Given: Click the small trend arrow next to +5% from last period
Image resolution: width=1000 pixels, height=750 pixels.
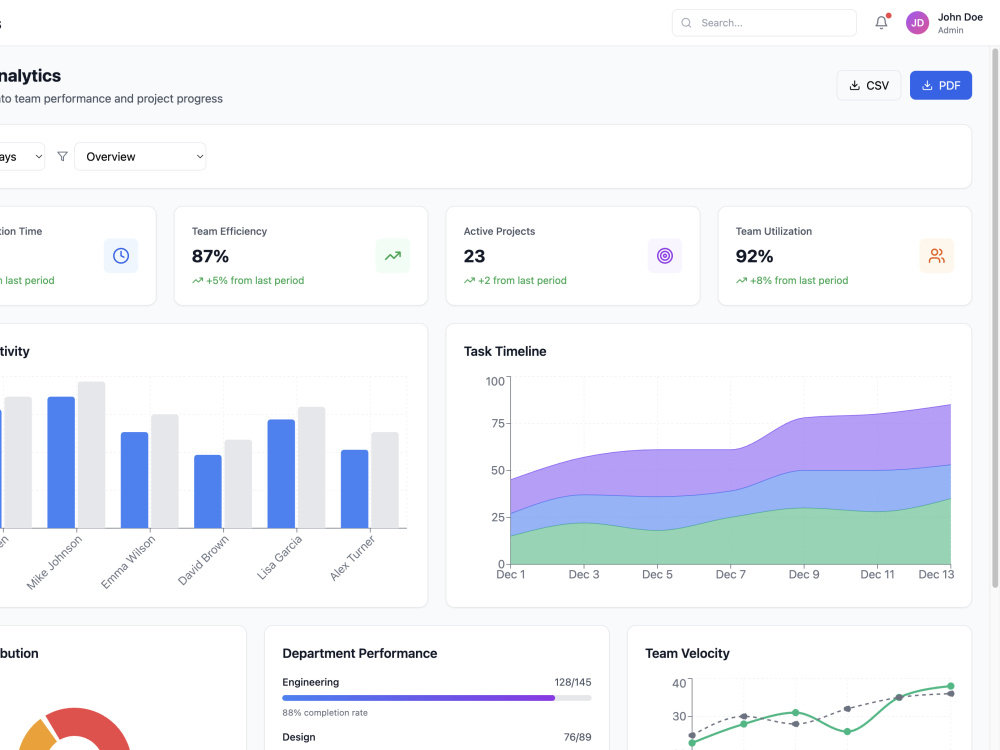Looking at the screenshot, I should [x=198, y=281].
